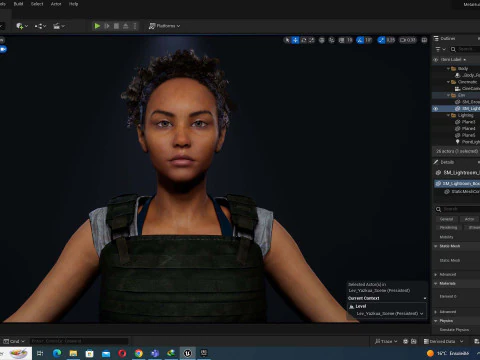Collapse the Env folder
The height and width of the screenshot is (360, 480).
coord(448,95)
